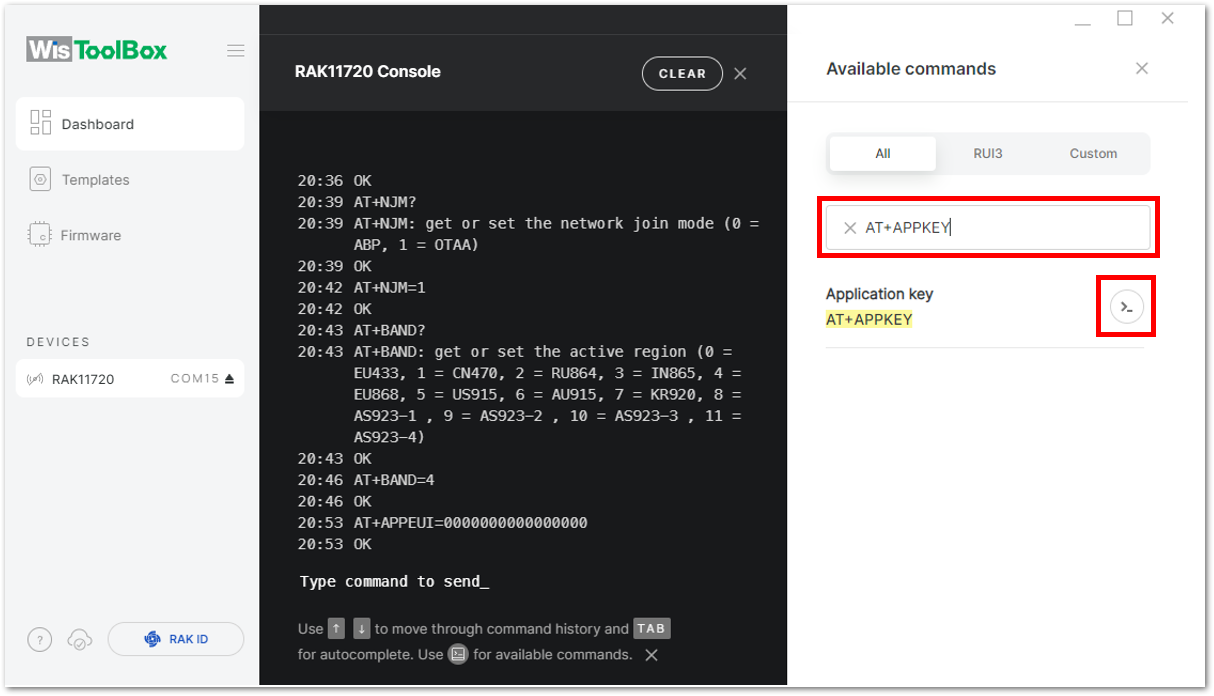The height and width of the screenshot is (696, 1214).
Task: Close the RAK11720 Console panel
Action: [x=740, y=73]
